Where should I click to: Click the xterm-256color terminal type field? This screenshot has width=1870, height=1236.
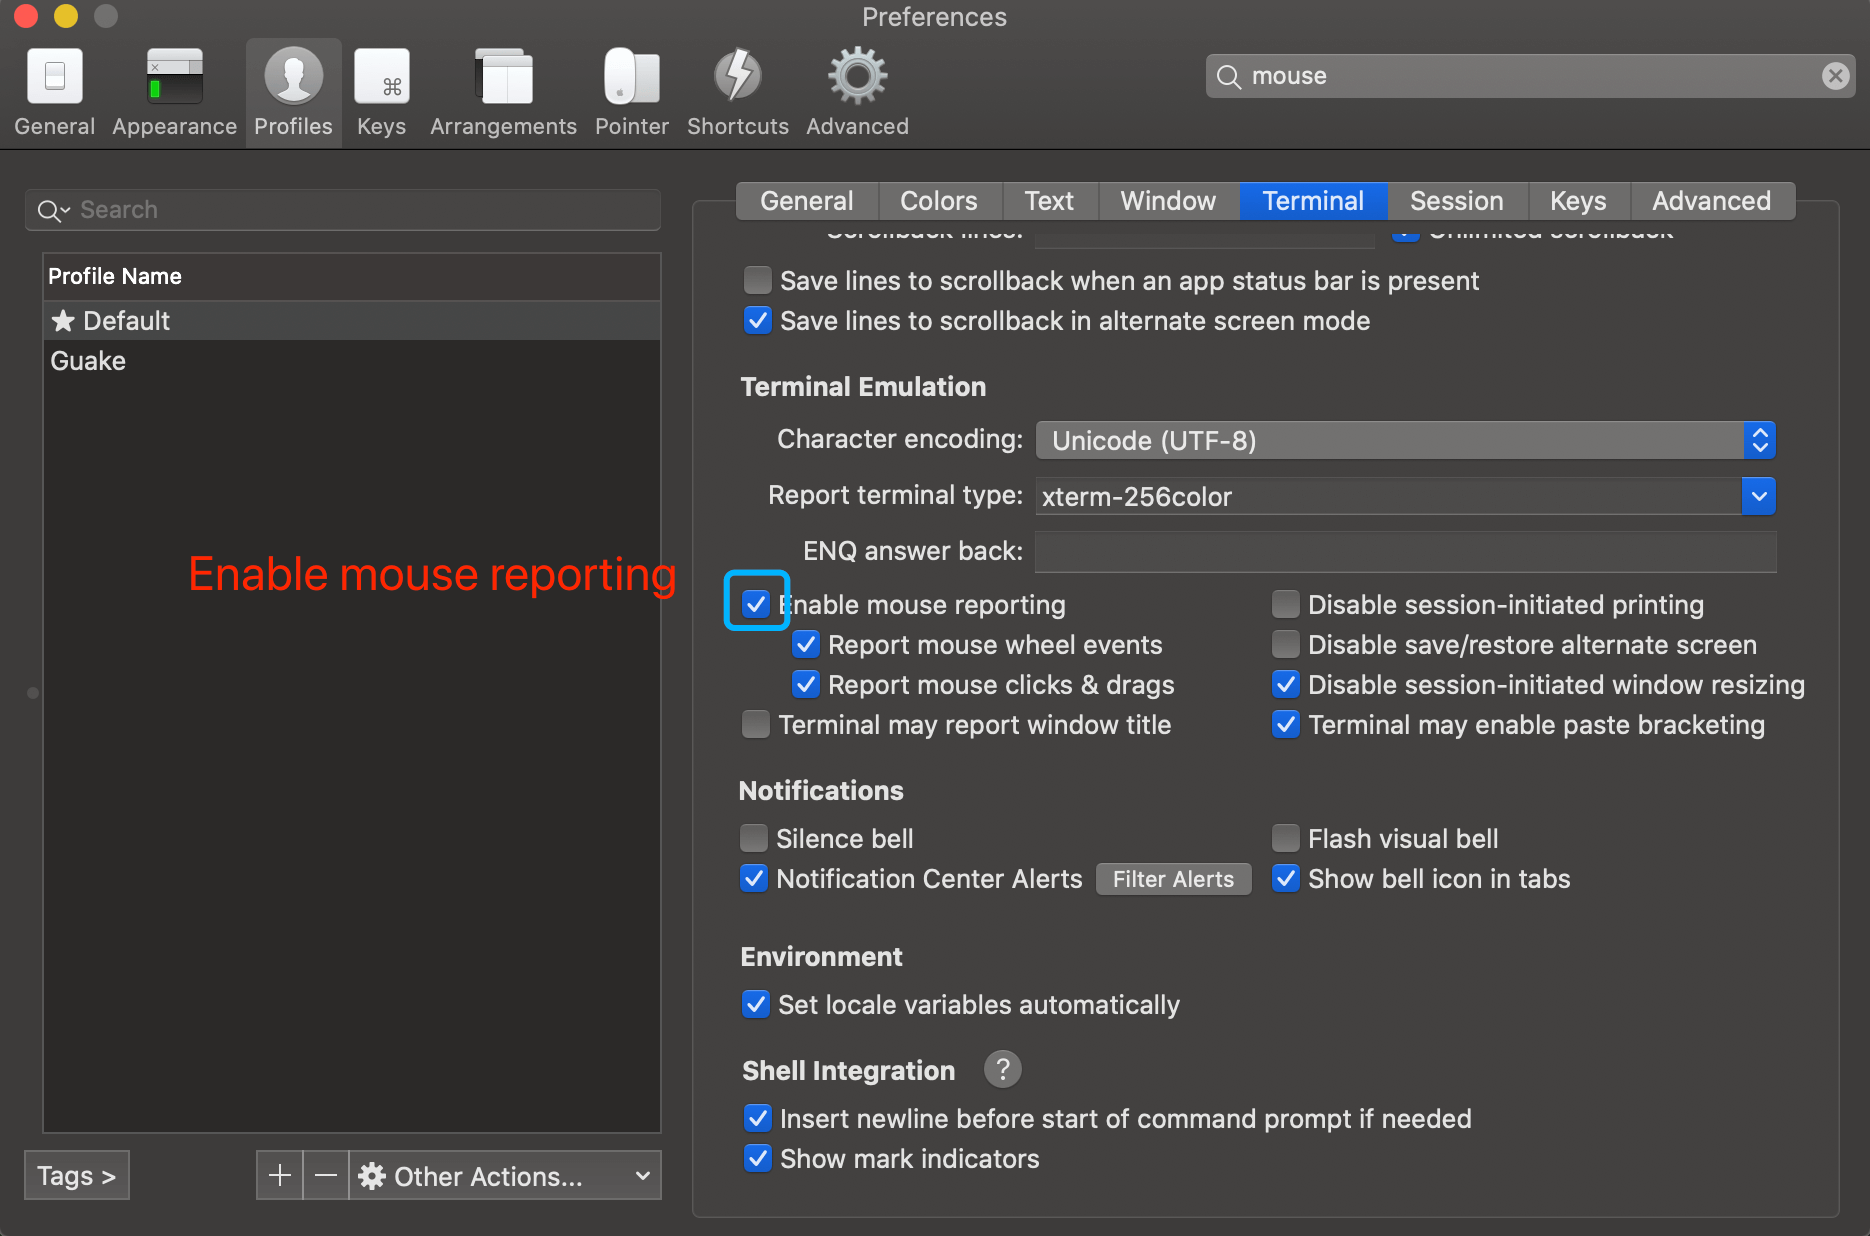tap(1388, 496)
